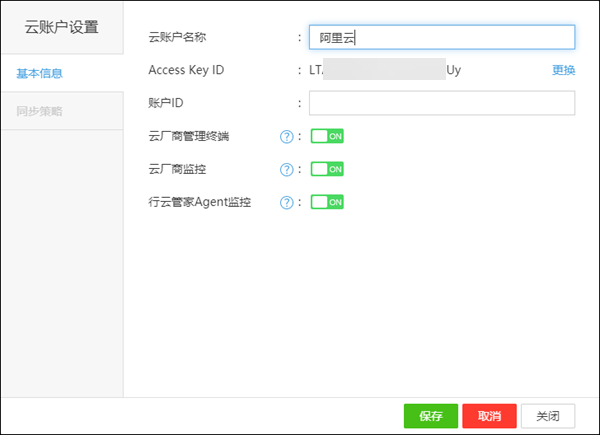The height and width of the screenshot is (435, 600).
Task: Click the masked Access Key ID value
Action: (385, 70)
